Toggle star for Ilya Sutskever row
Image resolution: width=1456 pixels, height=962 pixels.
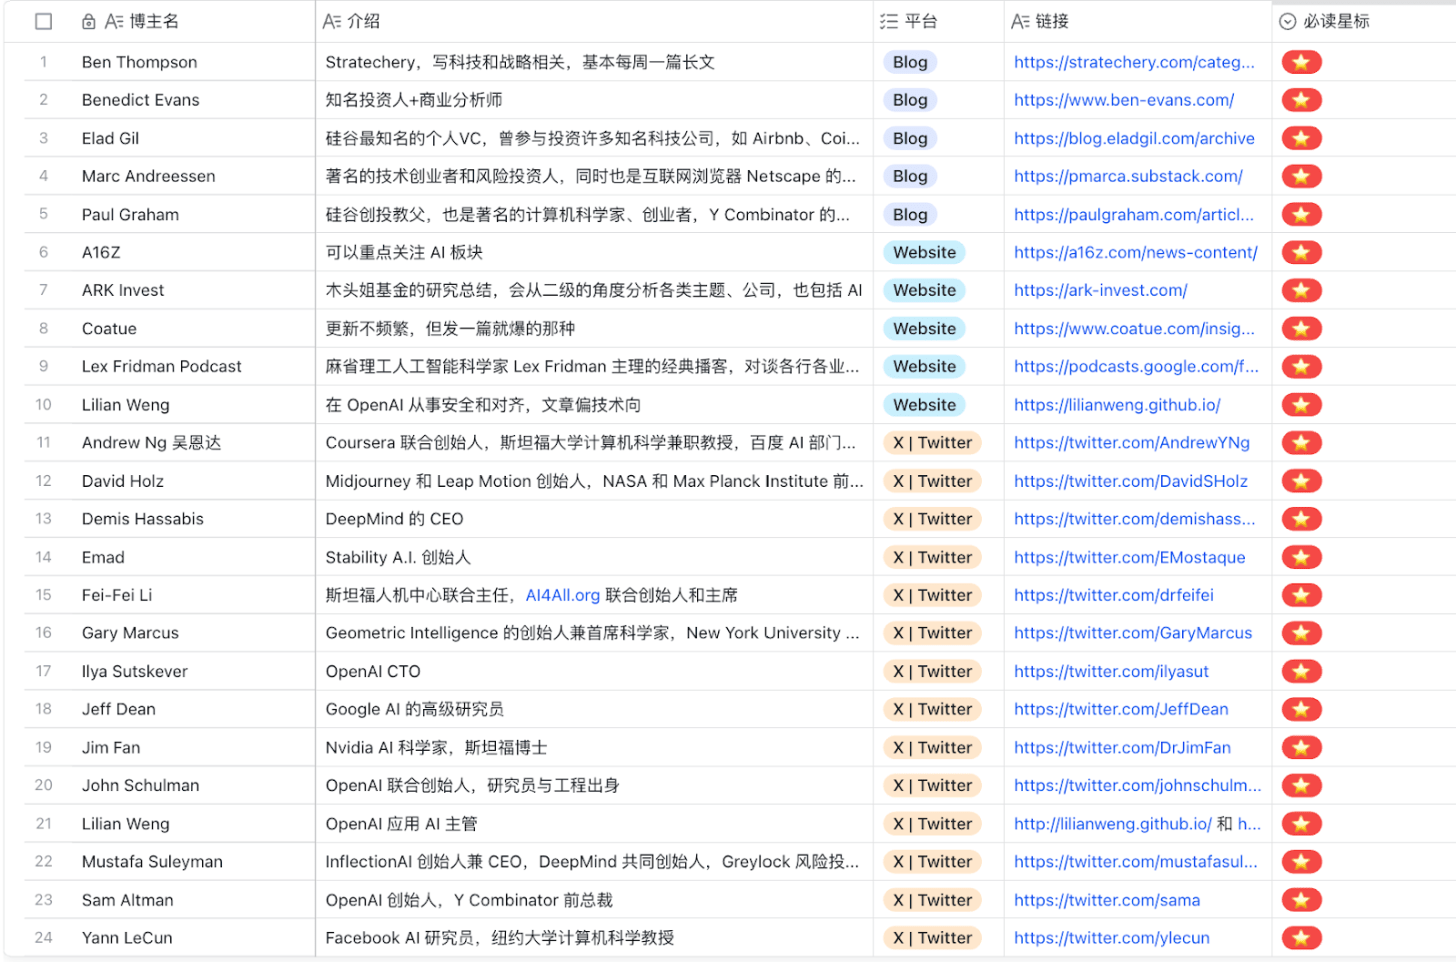pos(1301,671)
